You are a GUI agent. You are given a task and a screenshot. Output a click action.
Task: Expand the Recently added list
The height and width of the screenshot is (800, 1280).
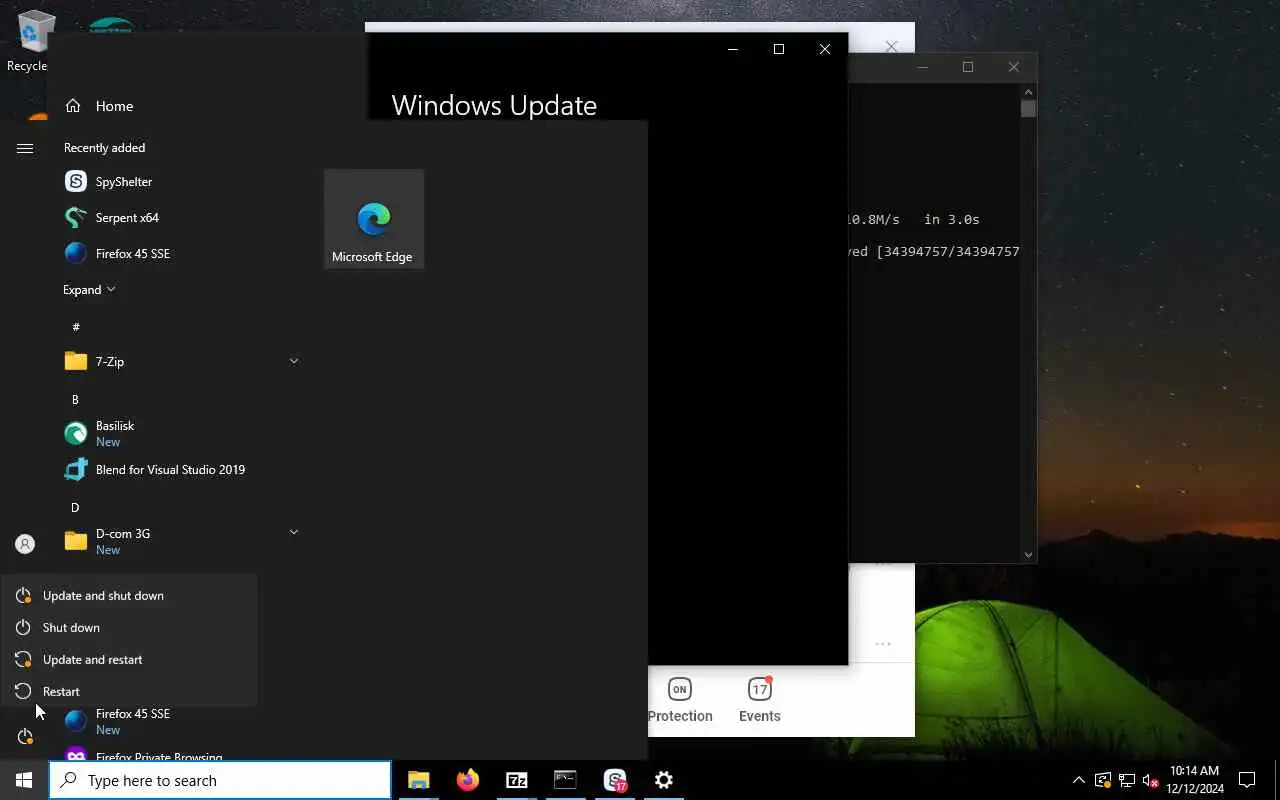pyautogui.click(x=89, y=290)
